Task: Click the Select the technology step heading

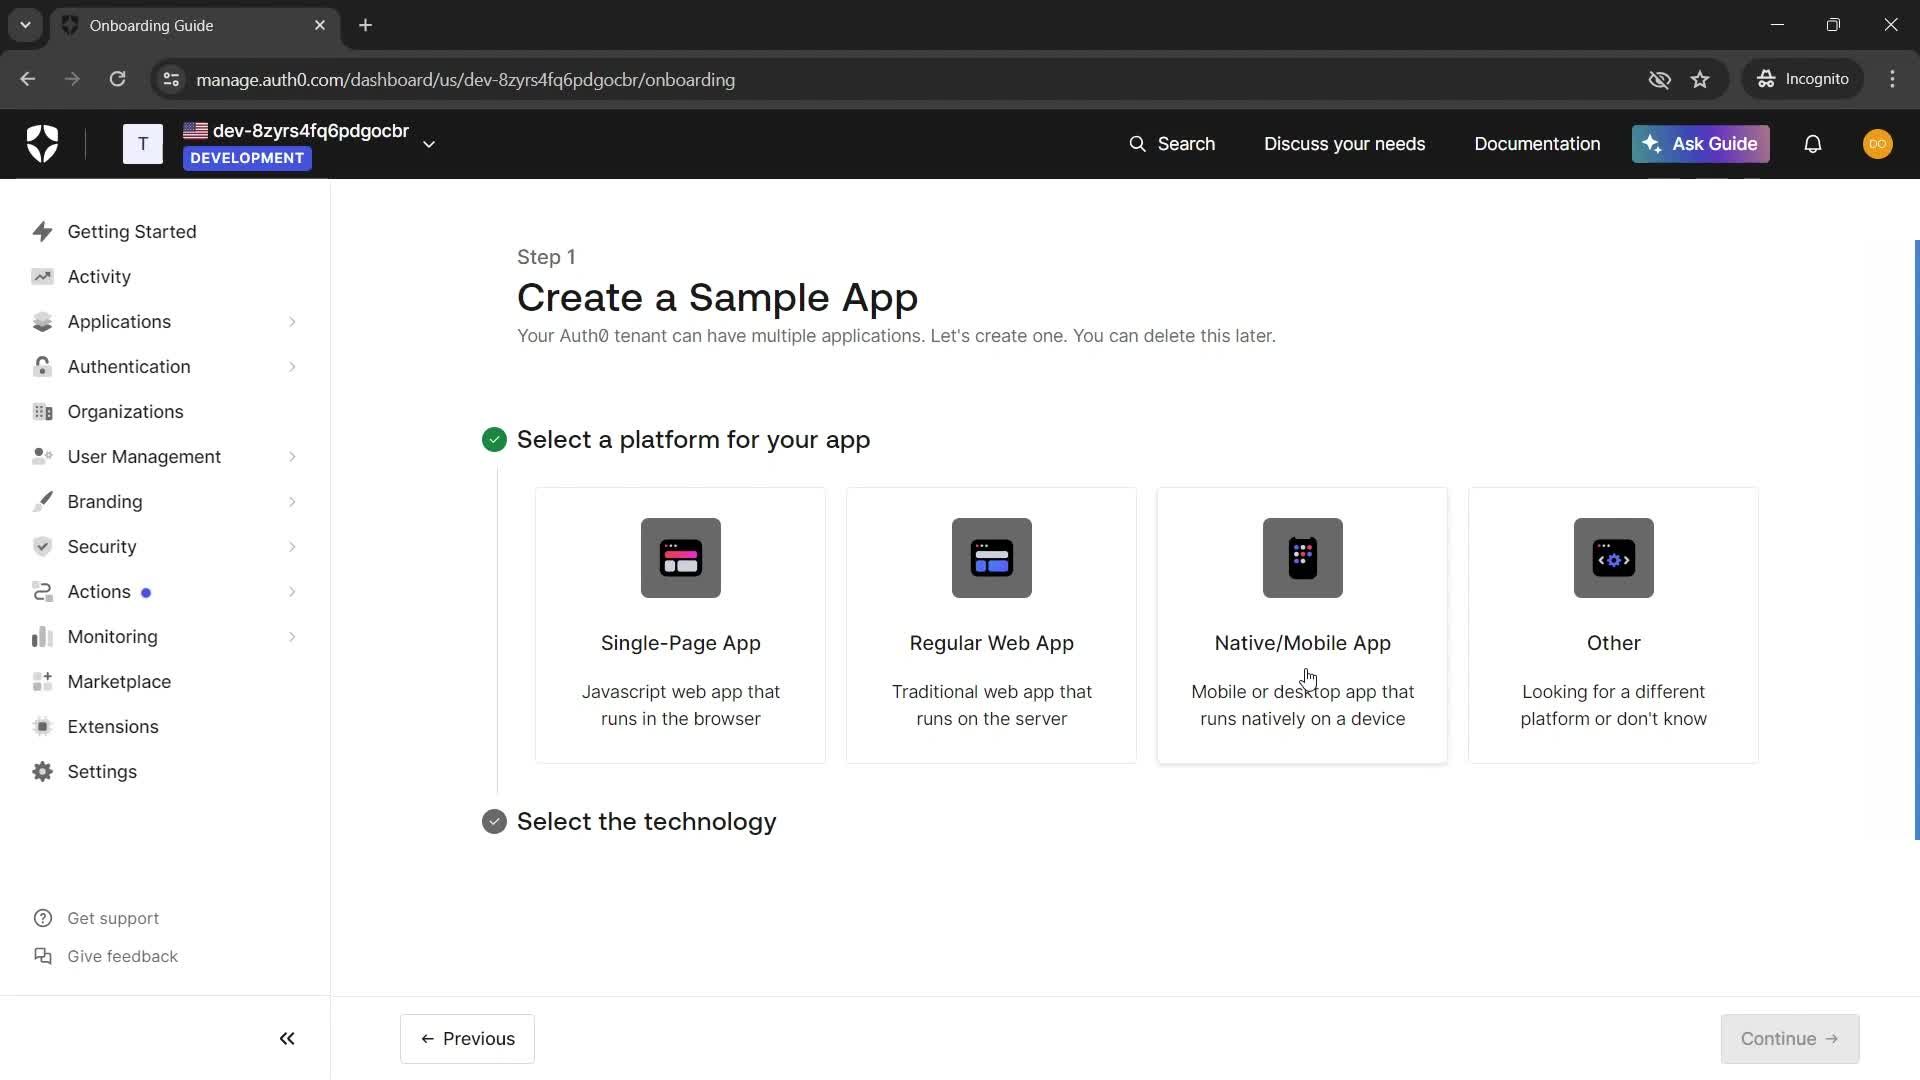Action: point(646,821)
